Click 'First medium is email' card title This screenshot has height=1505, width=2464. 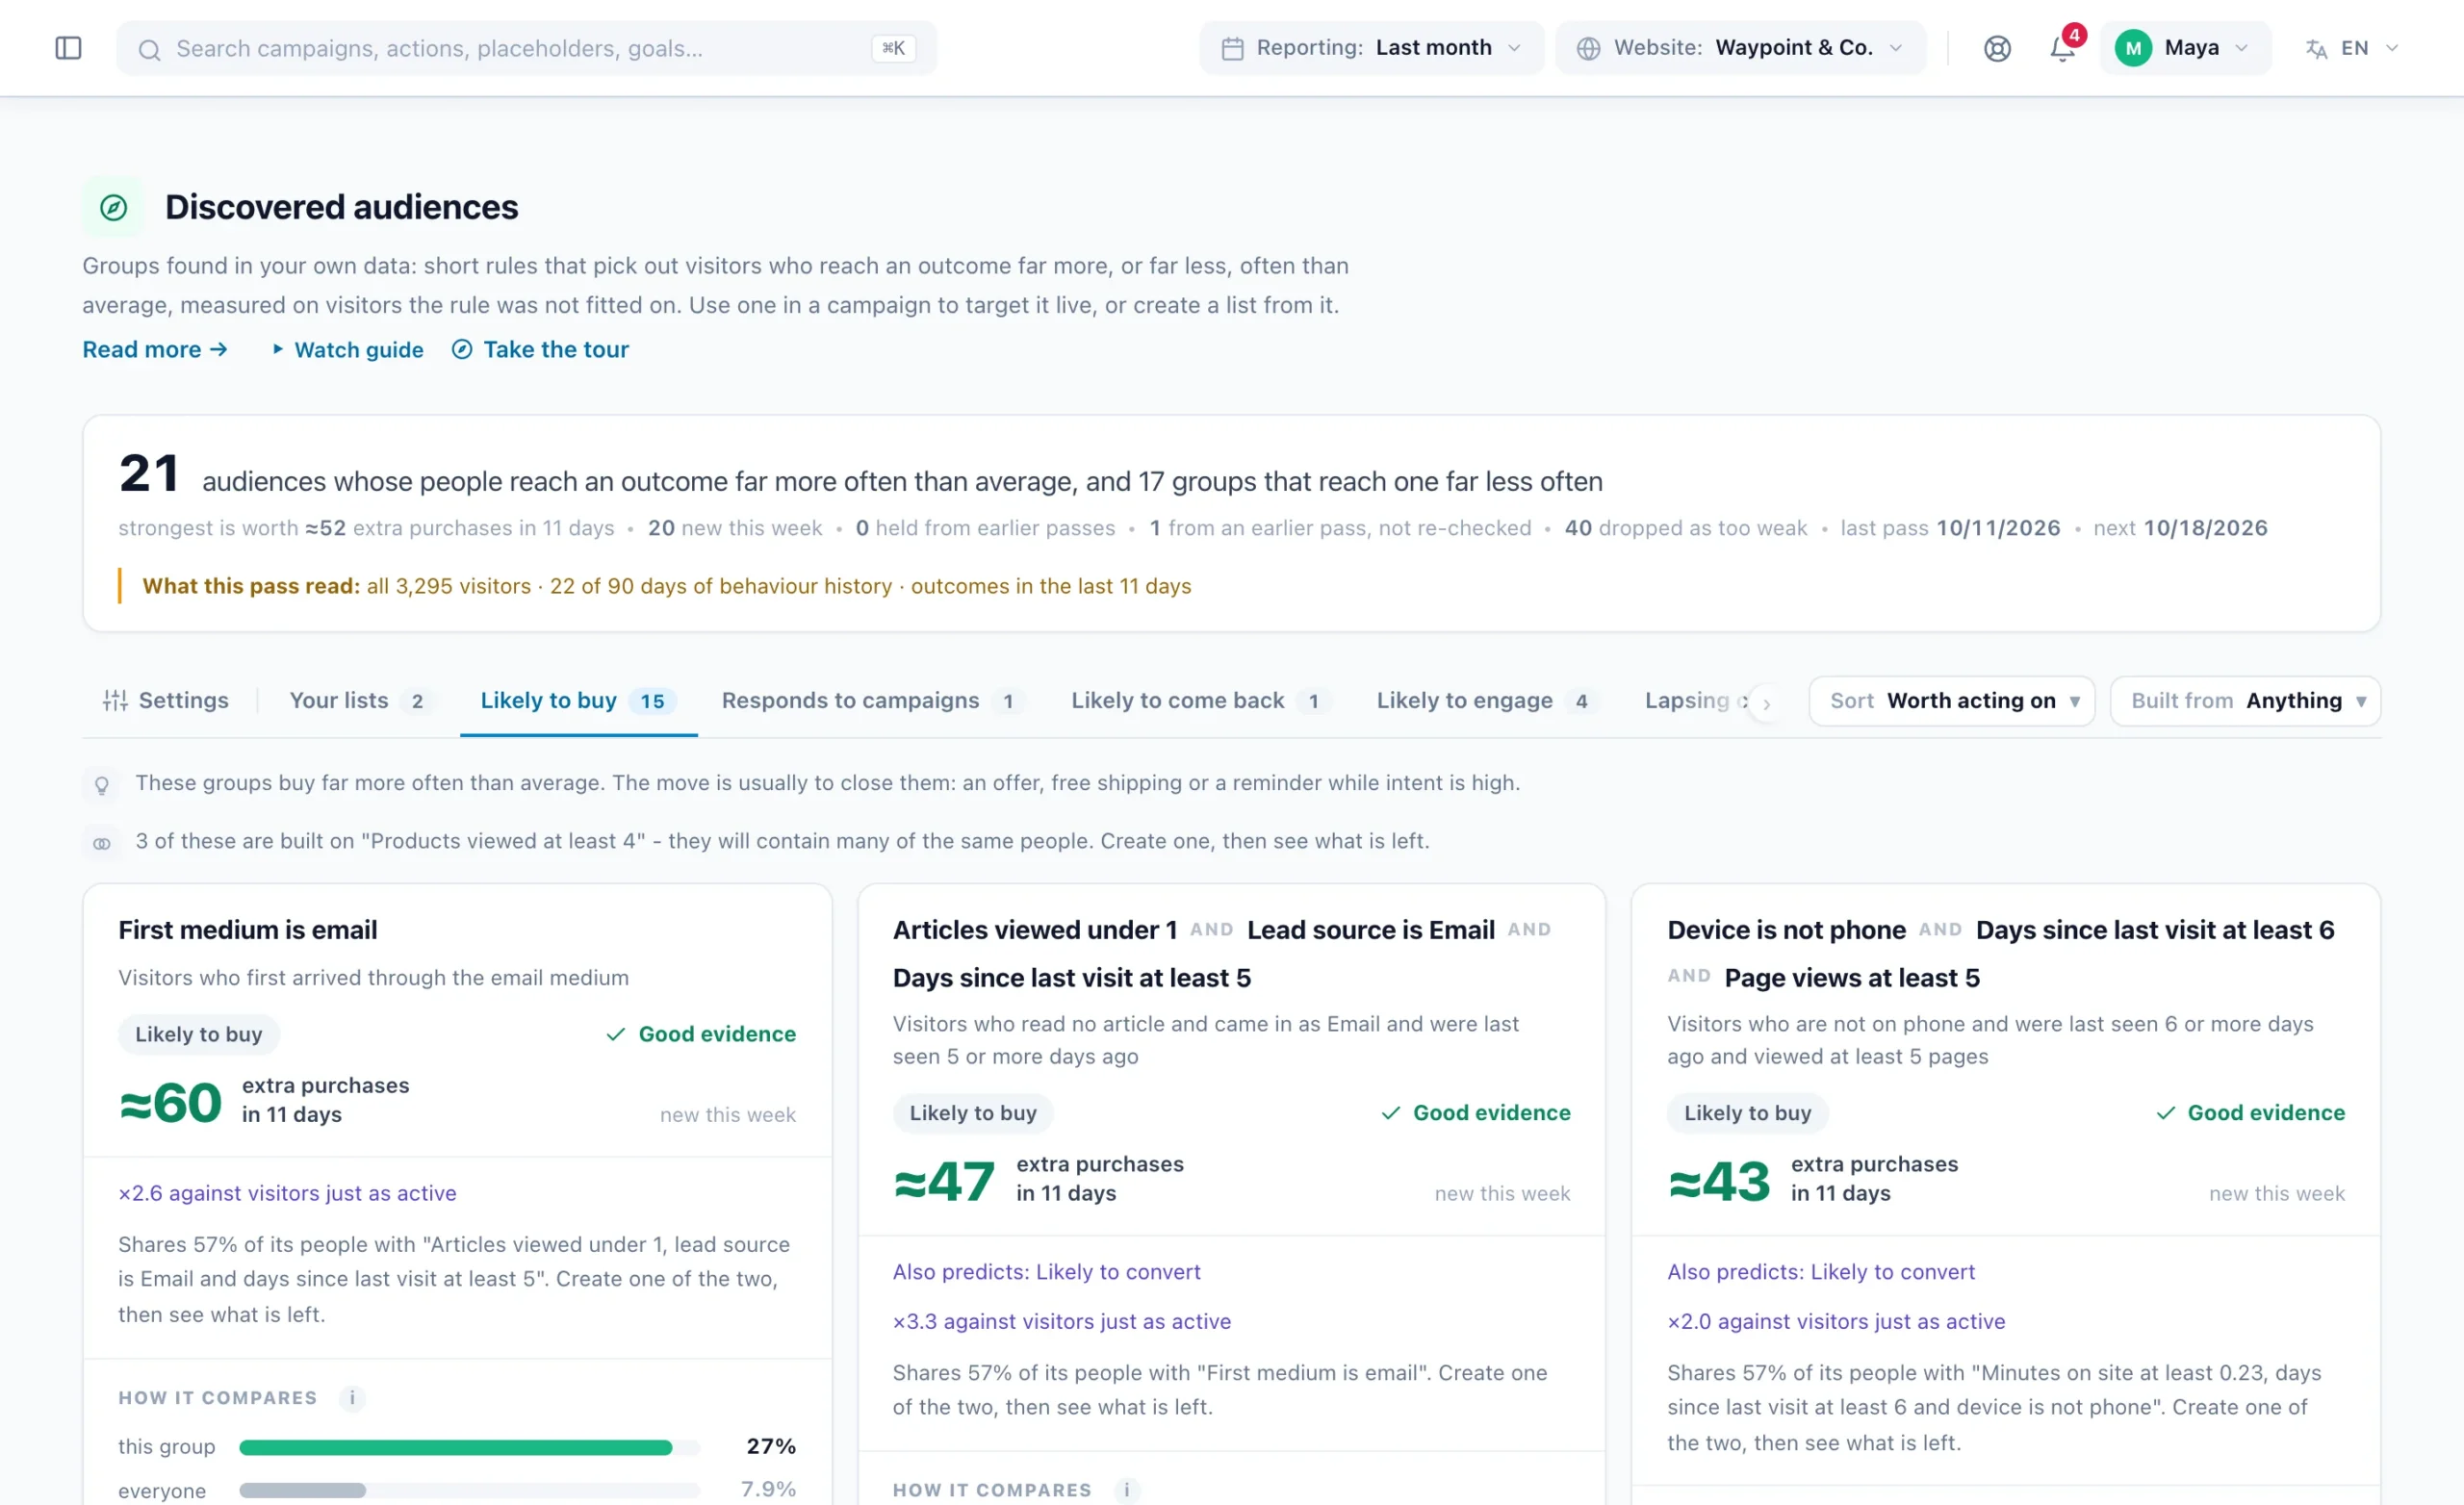coord(248,930)
